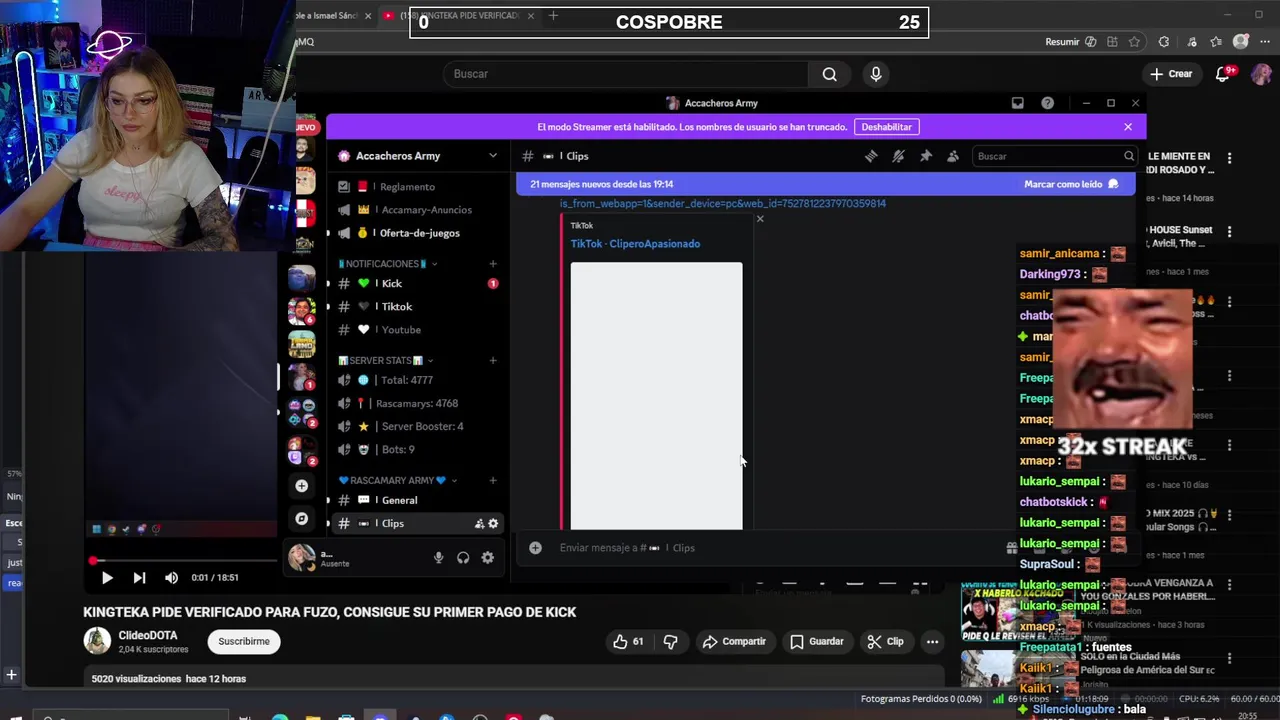
Task: Open settings gear on Clips channel row
Action: pos(493,523)
